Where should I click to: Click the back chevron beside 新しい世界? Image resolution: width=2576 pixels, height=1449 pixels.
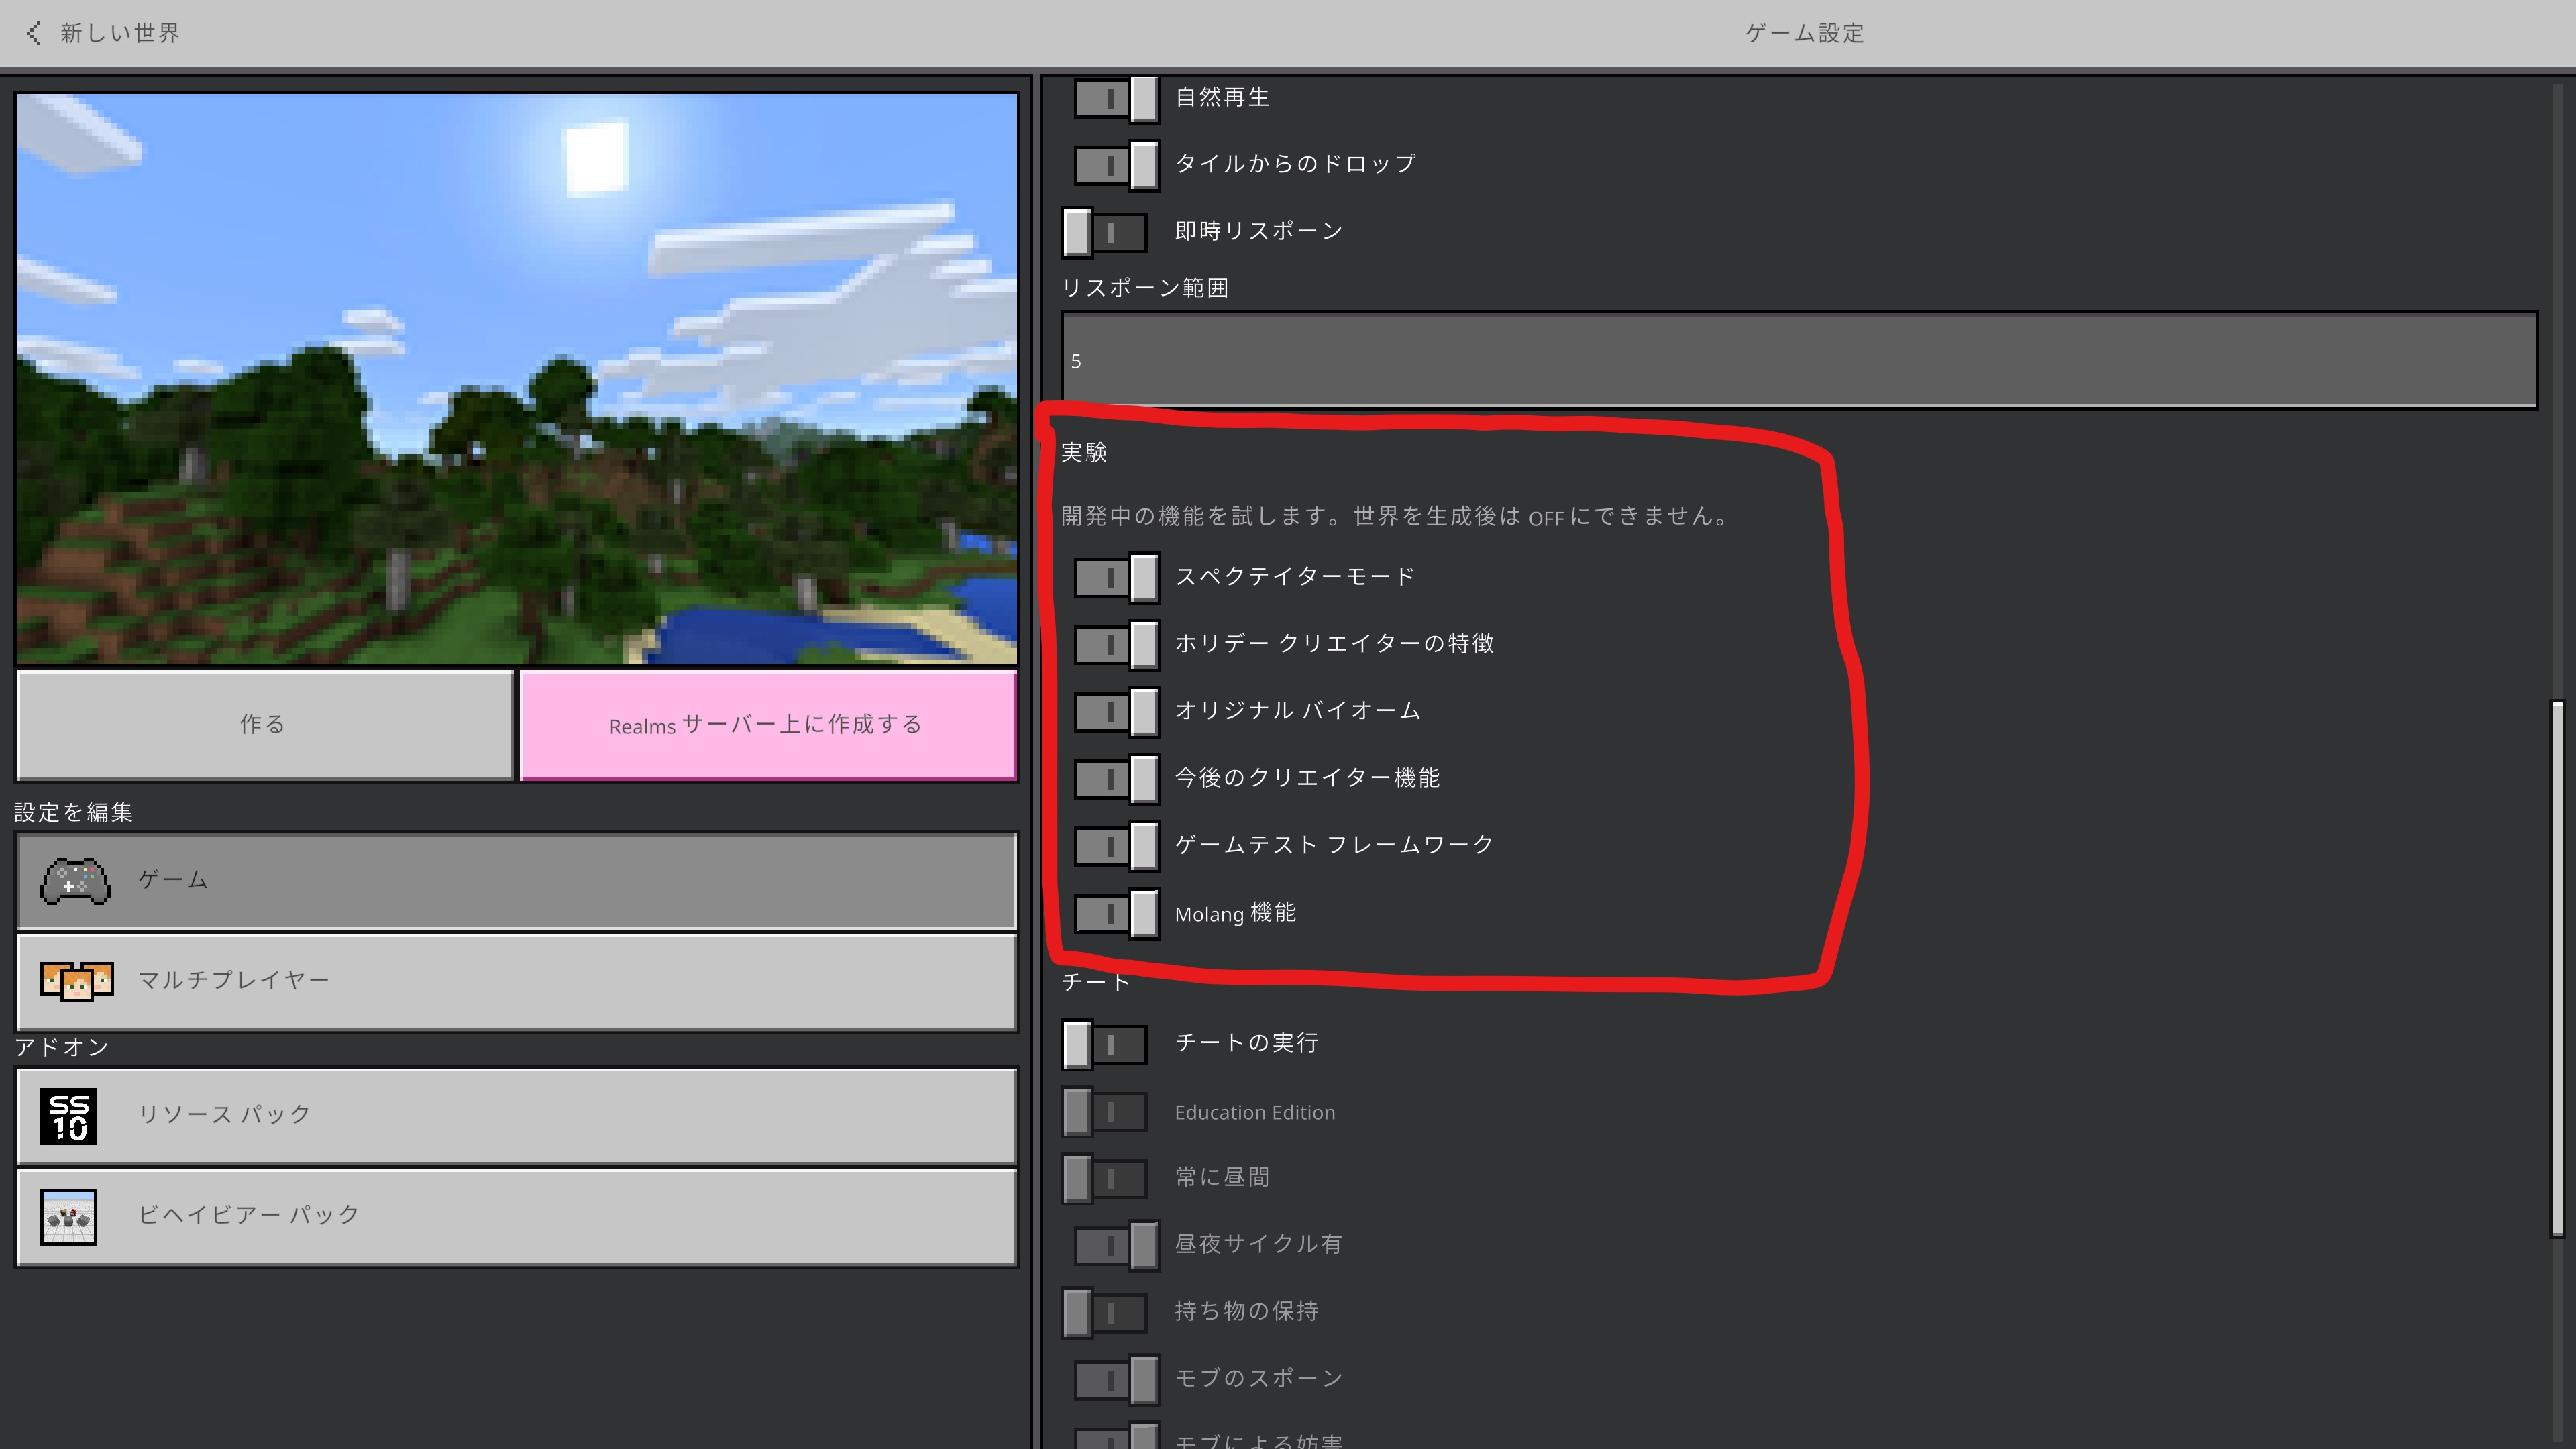[x=33, y=33]
